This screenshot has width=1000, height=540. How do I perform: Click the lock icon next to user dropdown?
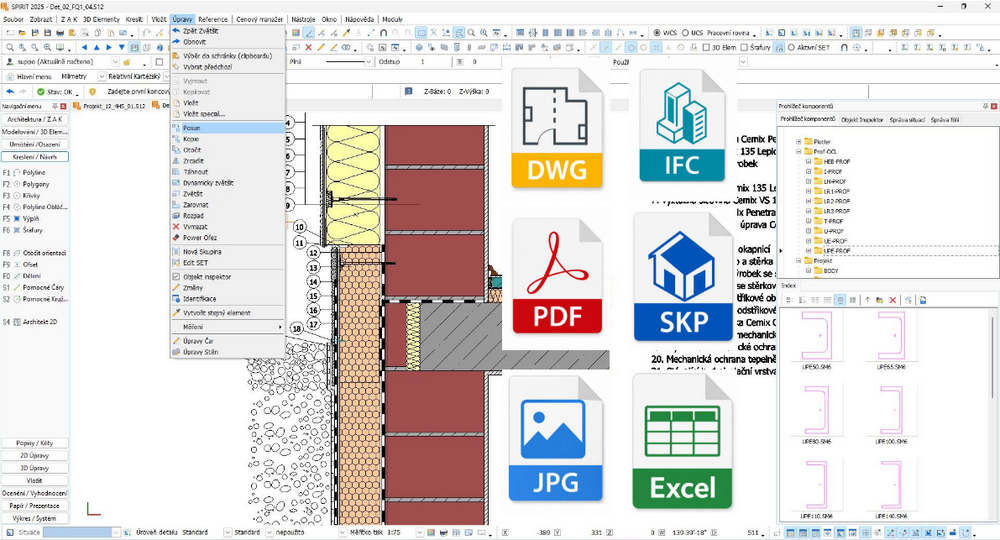pos(127,62)
